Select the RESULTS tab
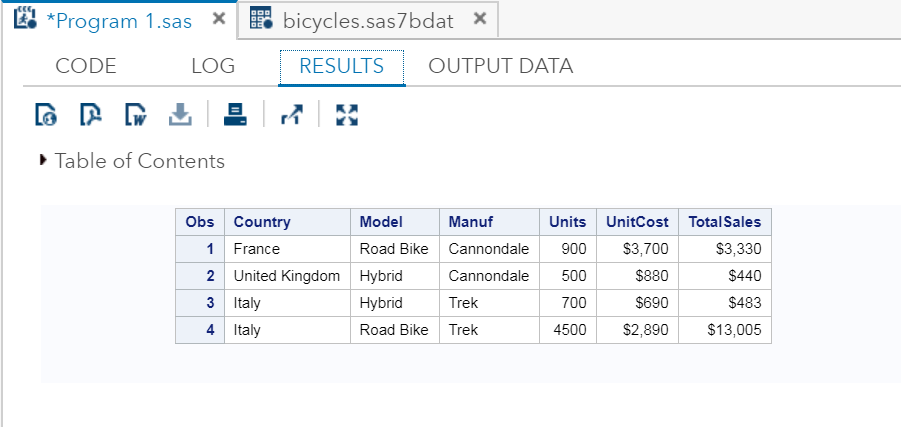The image size is (901, 427). tap(342, 67)
